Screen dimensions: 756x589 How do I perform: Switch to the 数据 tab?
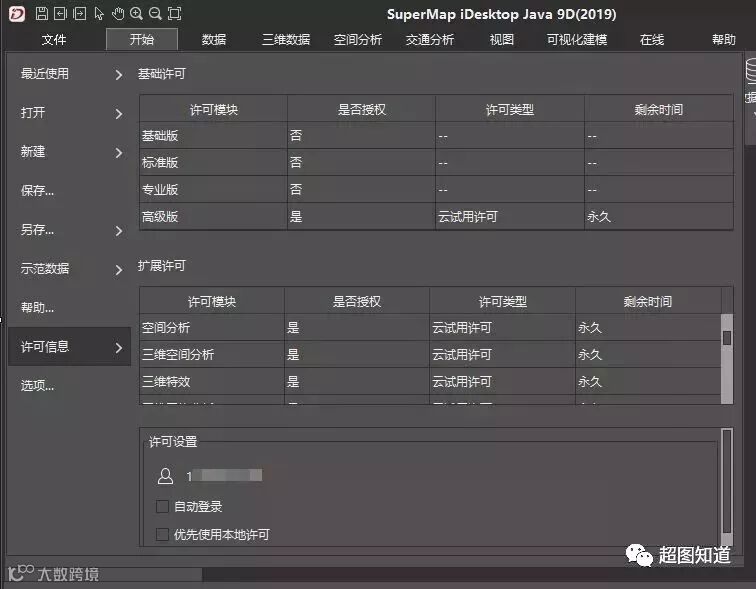coord(214,40)
